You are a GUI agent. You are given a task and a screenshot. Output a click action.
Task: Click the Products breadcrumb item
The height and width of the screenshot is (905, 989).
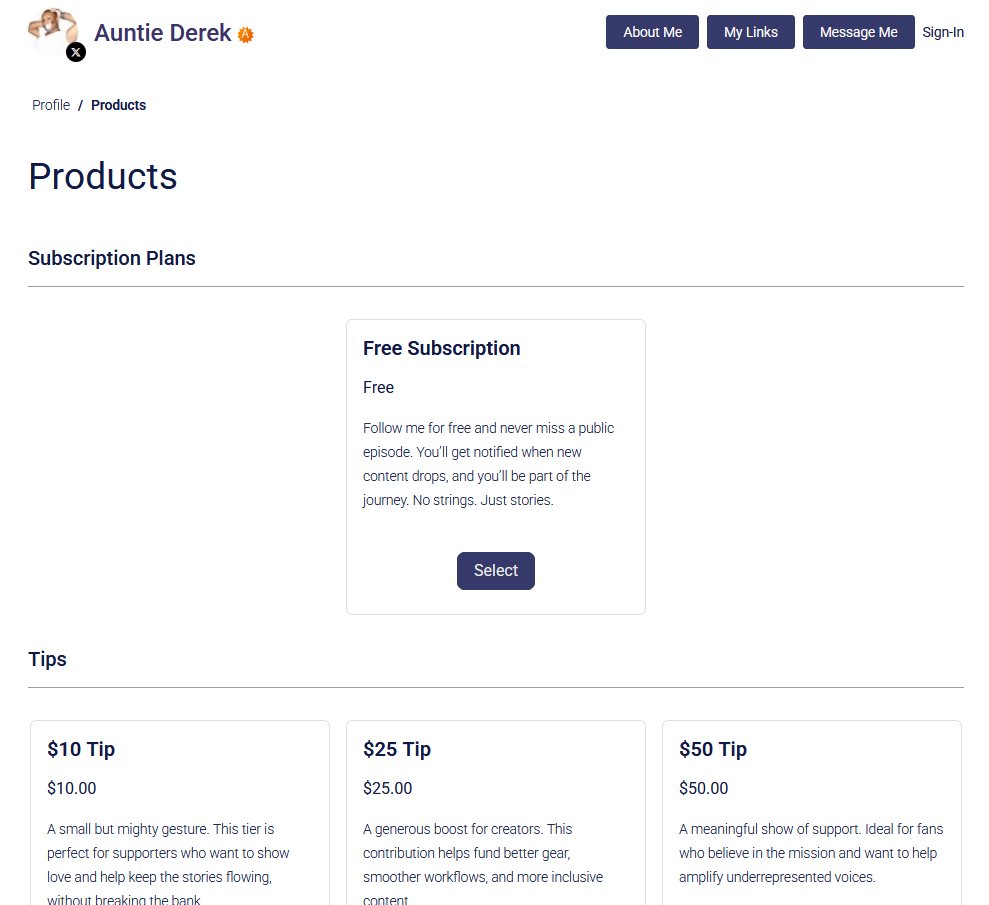coord(119,105)
